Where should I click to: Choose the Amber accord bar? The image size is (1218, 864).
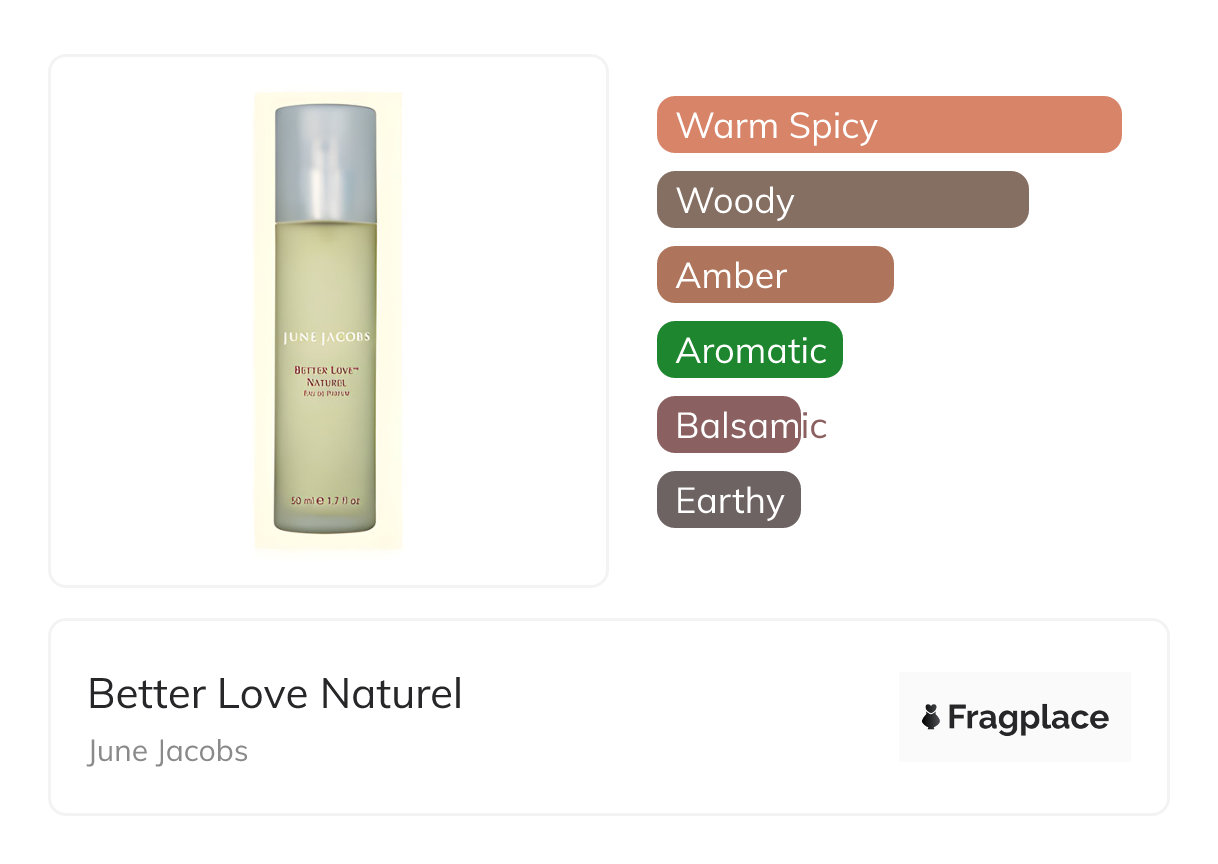click(775, 275)
